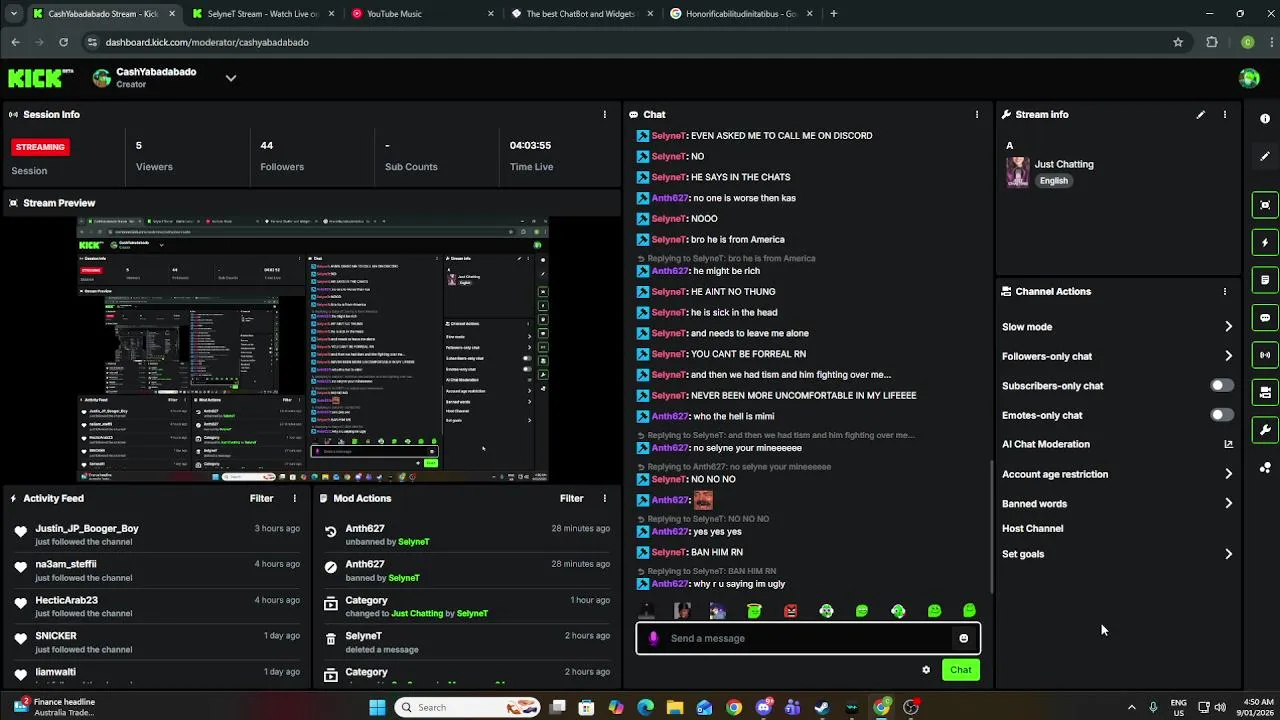Toggle Subscribers-only chat
The width and height of the screenshot is (1280, 720).
1221,385
